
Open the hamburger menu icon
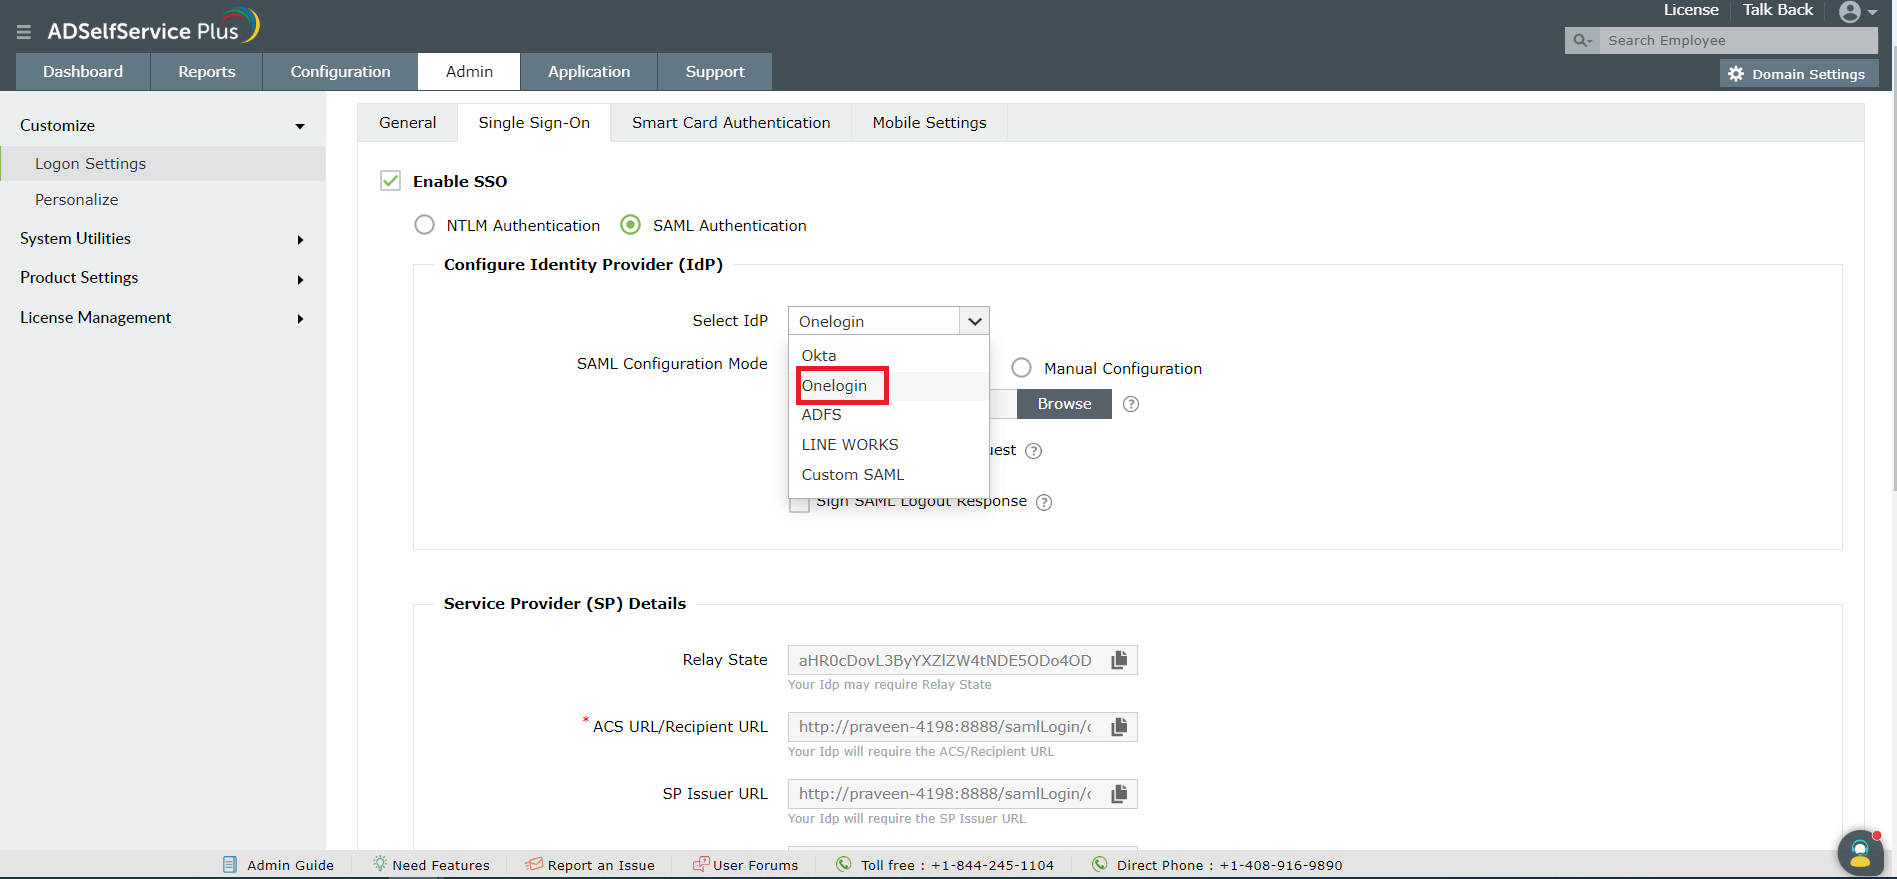24,32
